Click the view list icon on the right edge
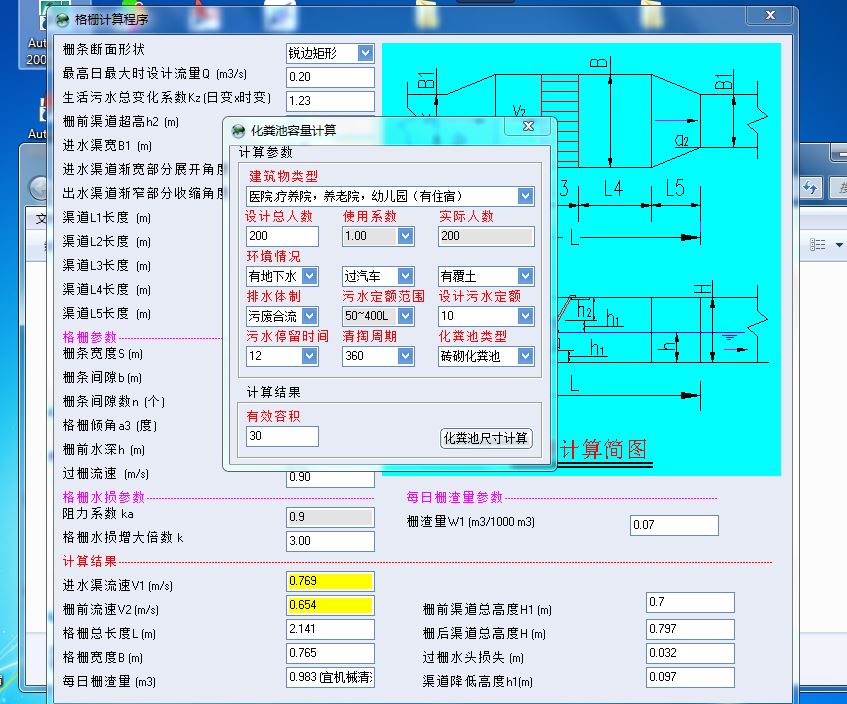847x704 pixels. pos(817,244)
